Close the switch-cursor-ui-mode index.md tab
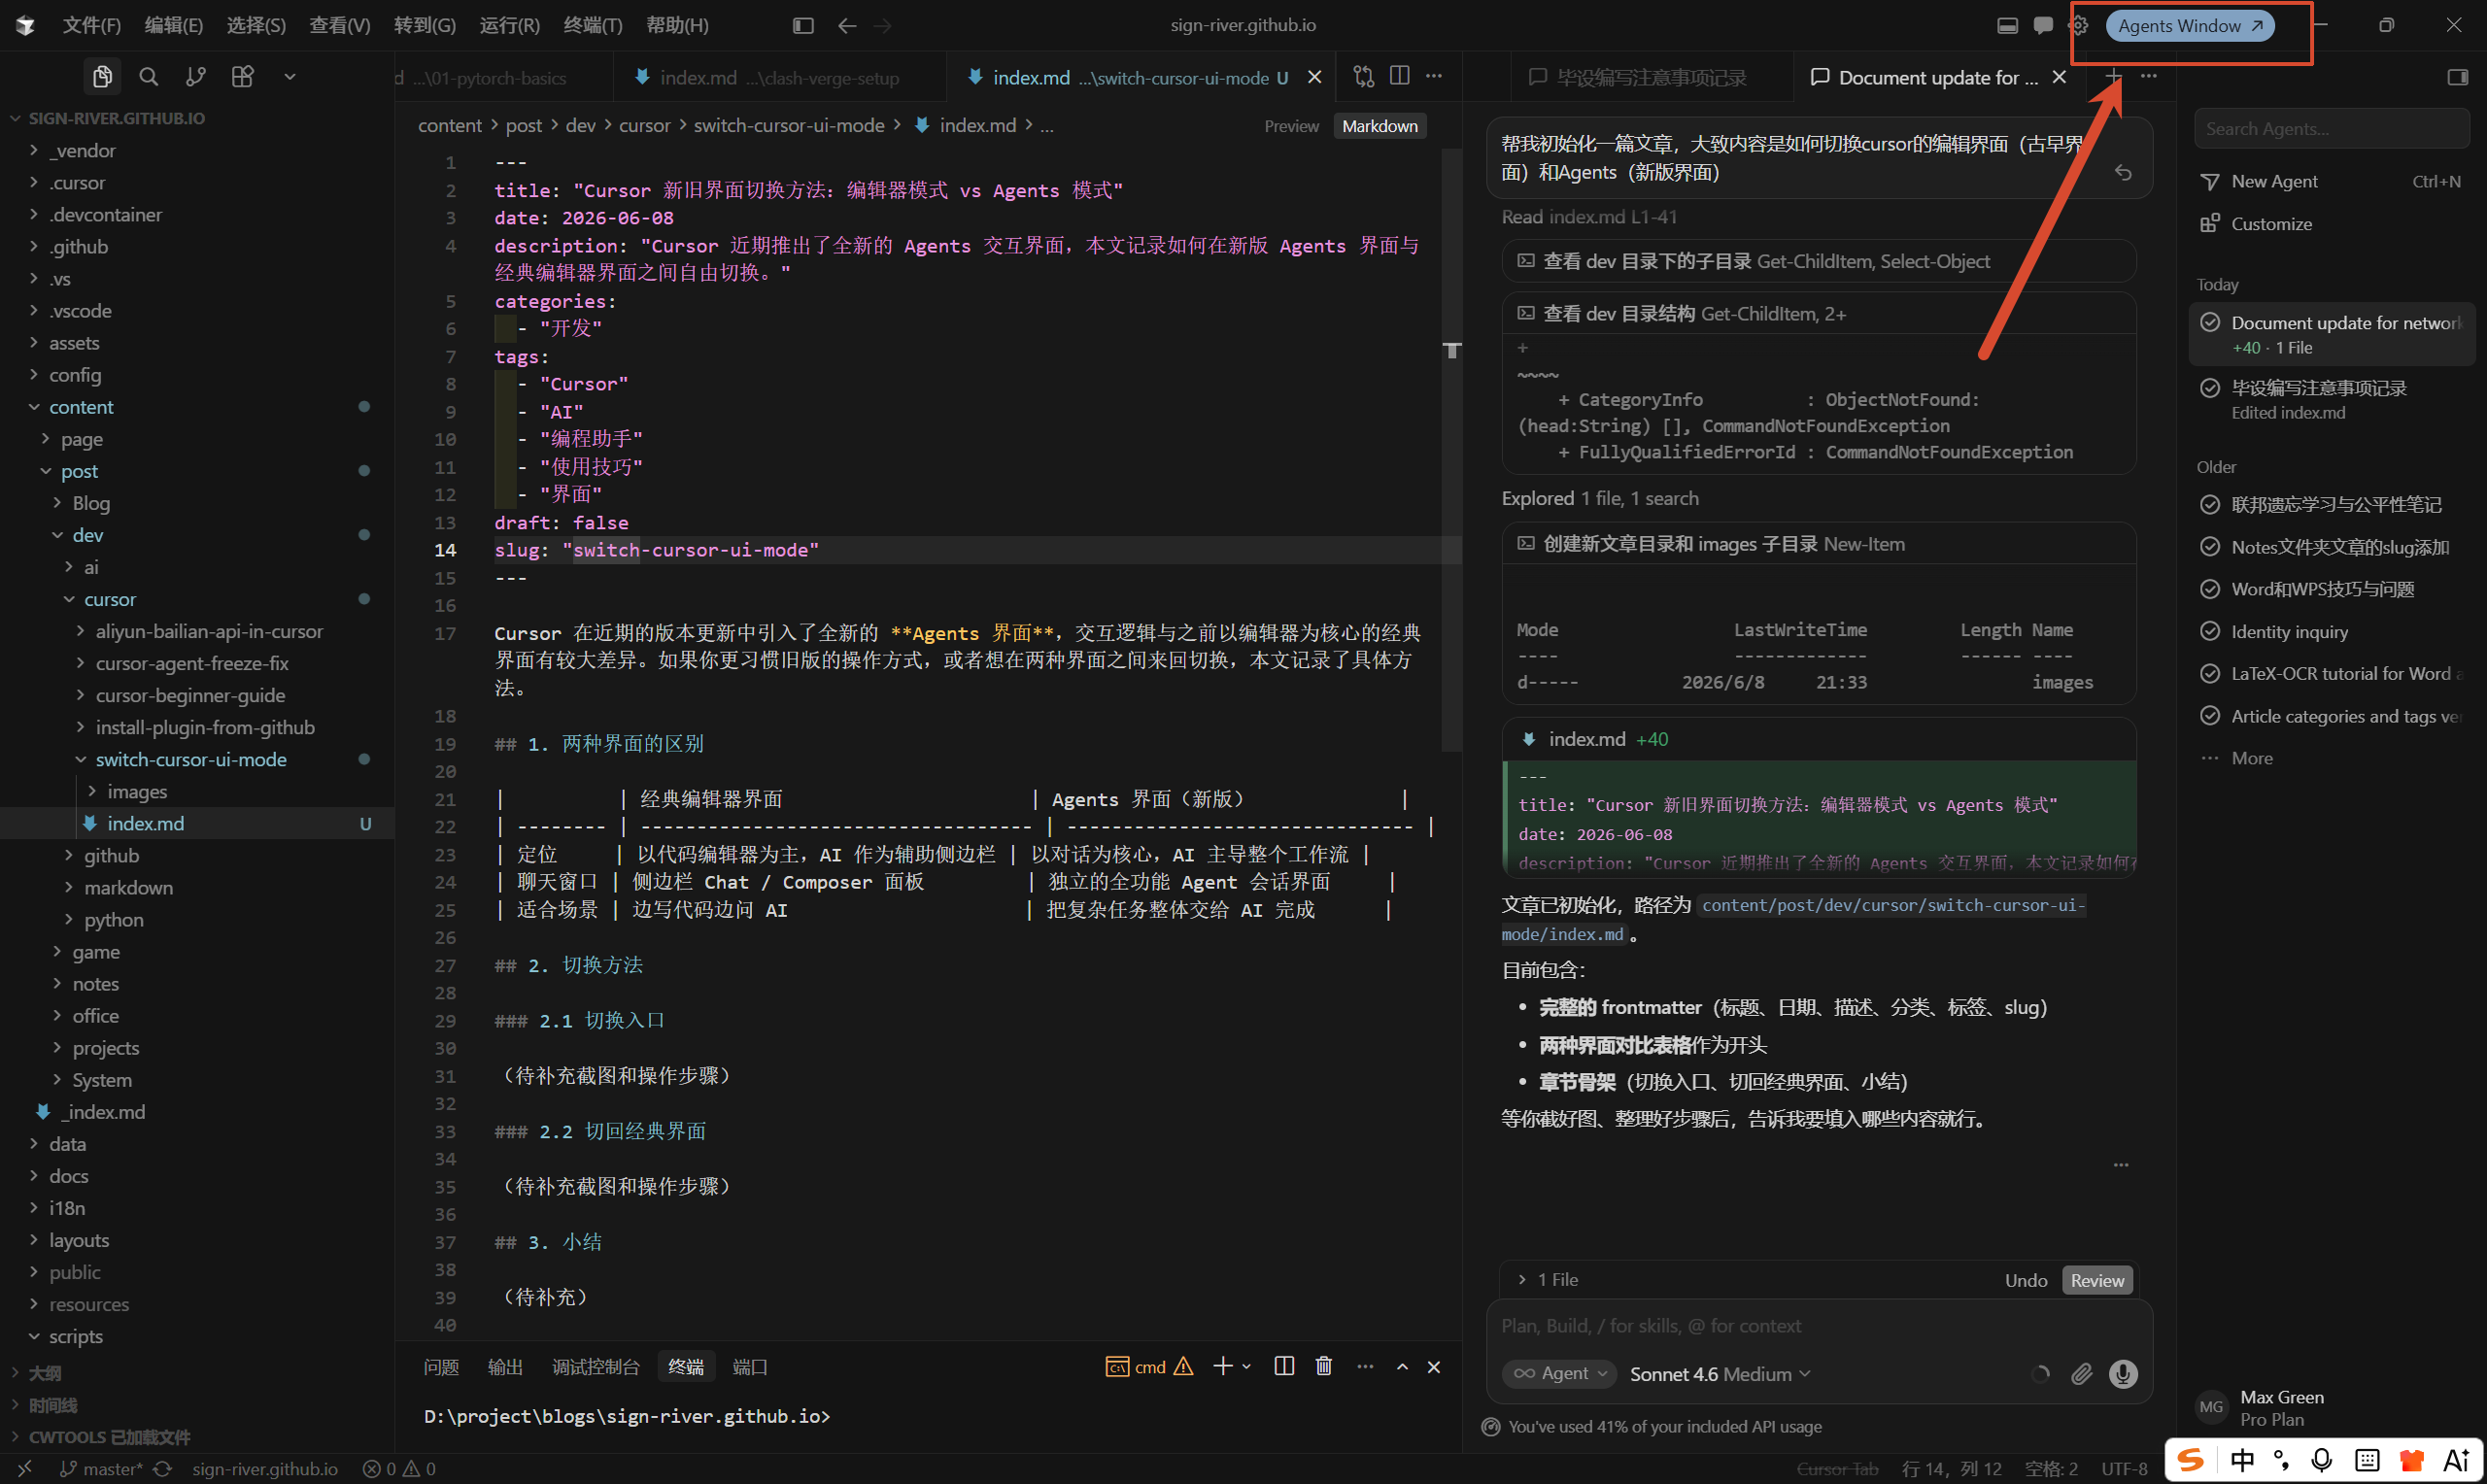This screenshot has height=1484, width=2487. click(x=1315, y=77)
